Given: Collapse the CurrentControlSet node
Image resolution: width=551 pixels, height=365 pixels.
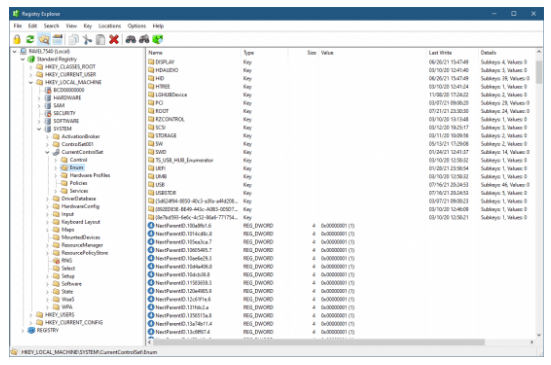Looking at the screenshot, I should [x=47, y=152].
